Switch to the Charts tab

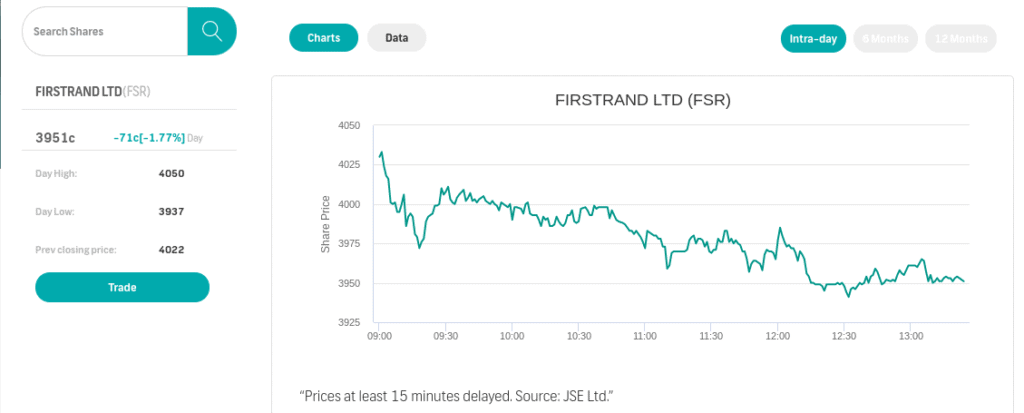[x=323, y=38]
